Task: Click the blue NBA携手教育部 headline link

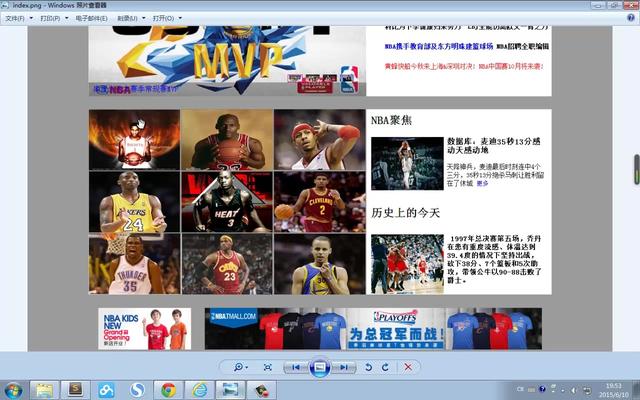Action: (x=439, y=46)
